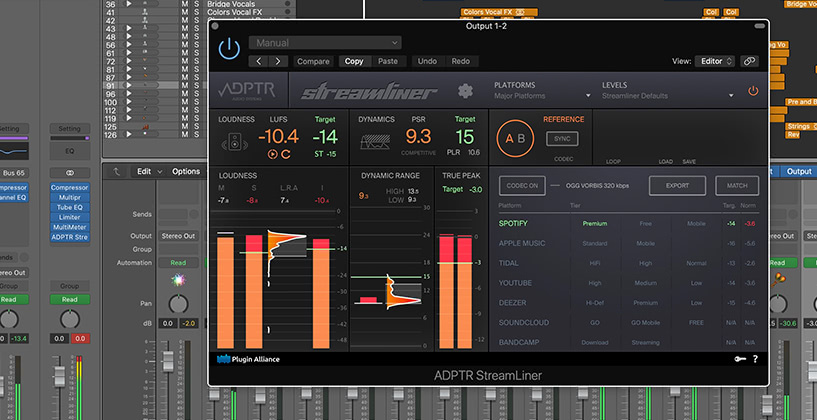Select Apple Music Standard tier
Screen dimensions: 817x420
595,243
